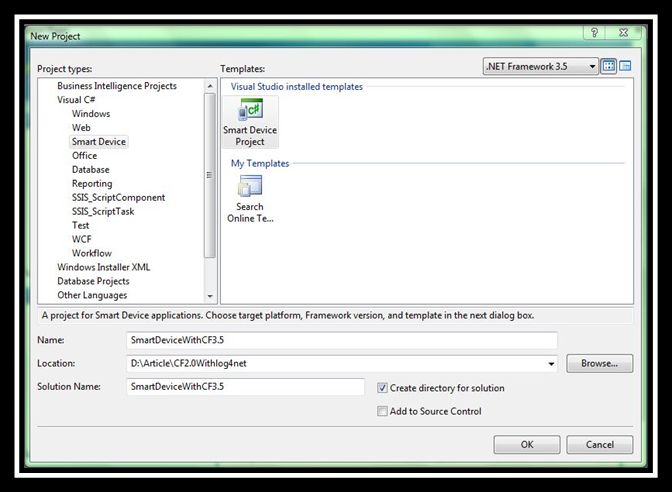Screen dimensions: 672x492
Task: Click the dialog Help question mark button
Action: tap(594, 33)
